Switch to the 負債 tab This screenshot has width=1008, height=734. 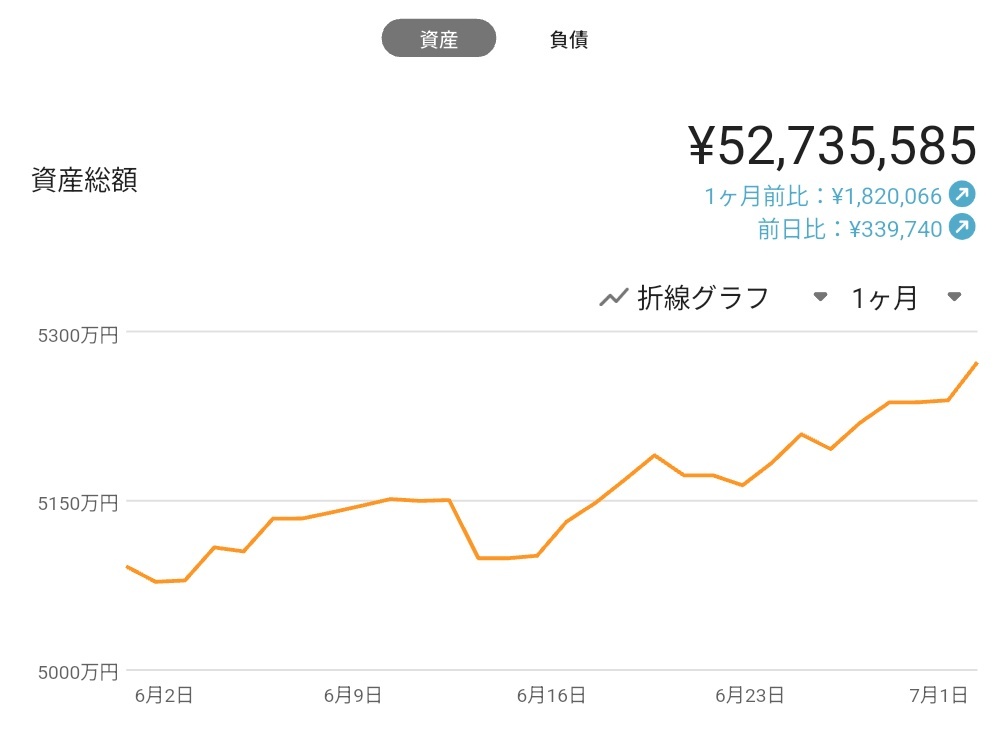tap(569, 39)
